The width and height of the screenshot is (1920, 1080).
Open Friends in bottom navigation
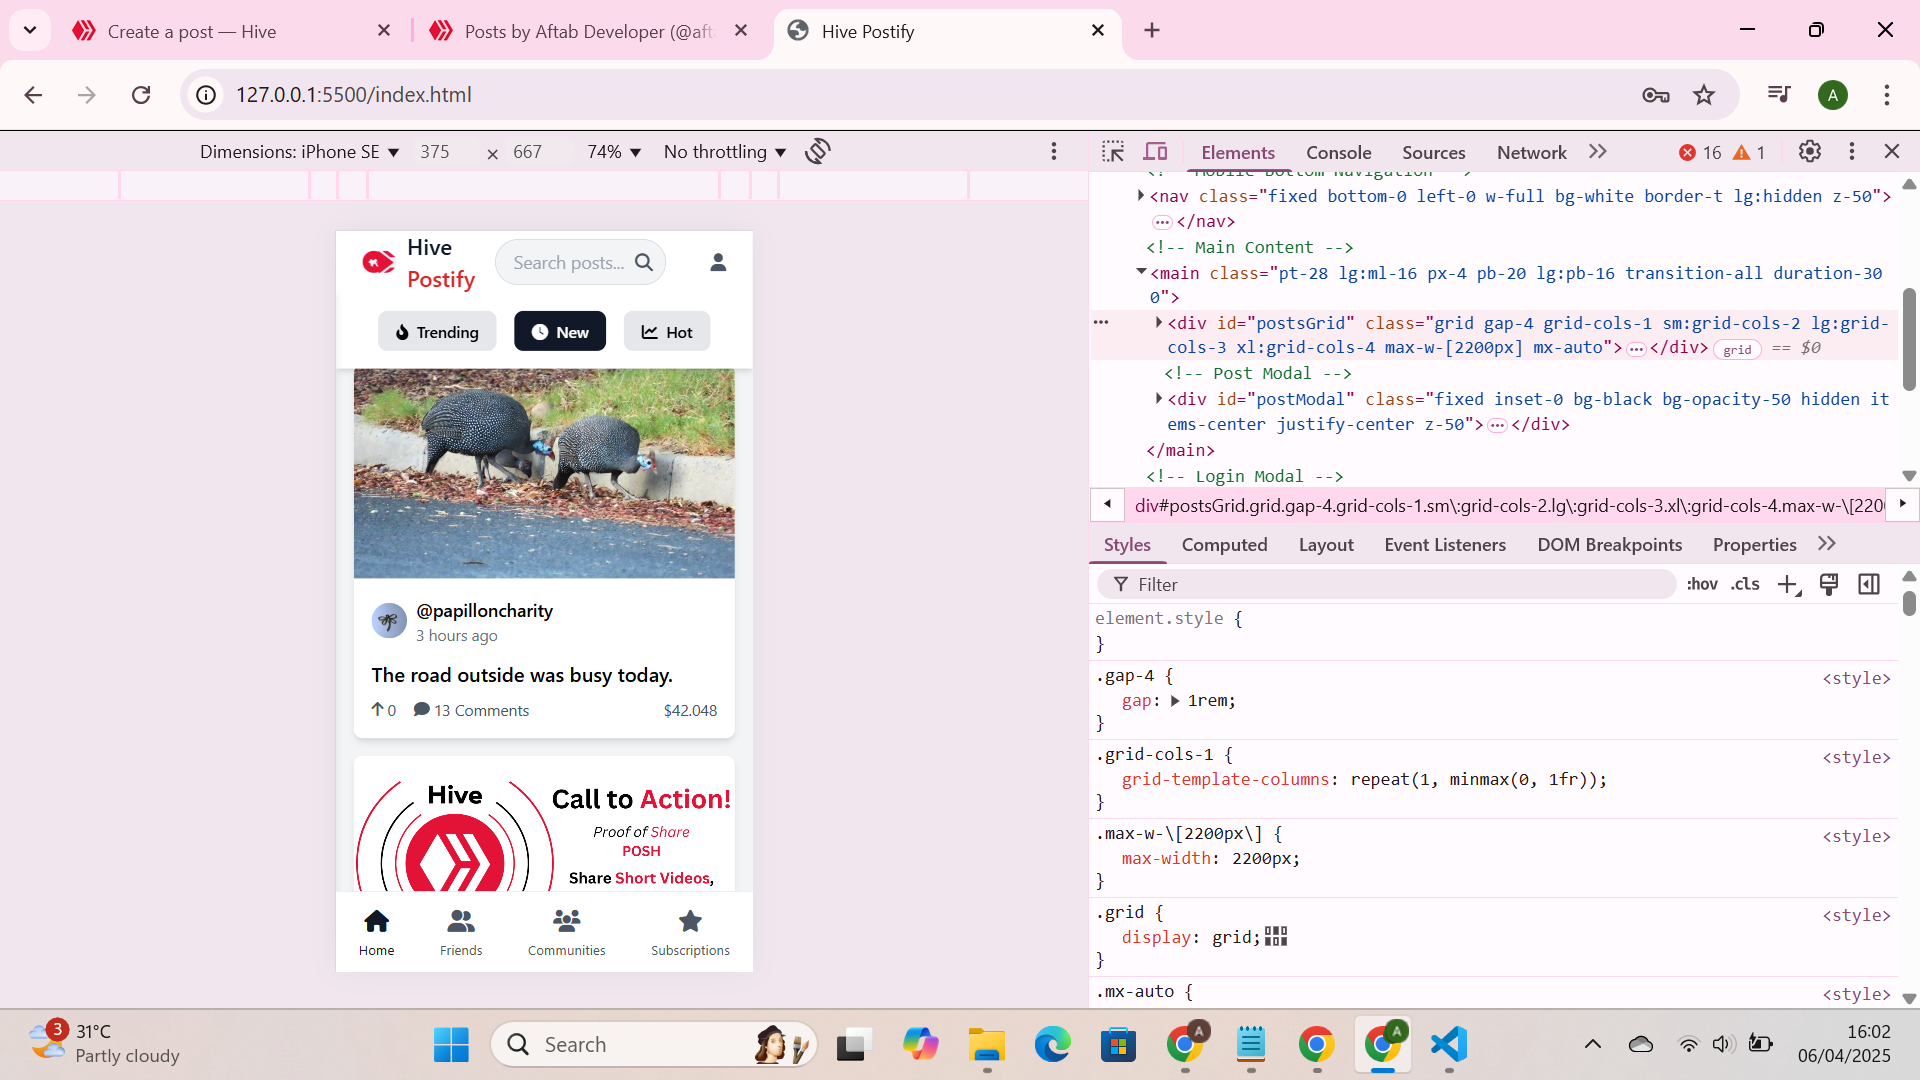461,932
